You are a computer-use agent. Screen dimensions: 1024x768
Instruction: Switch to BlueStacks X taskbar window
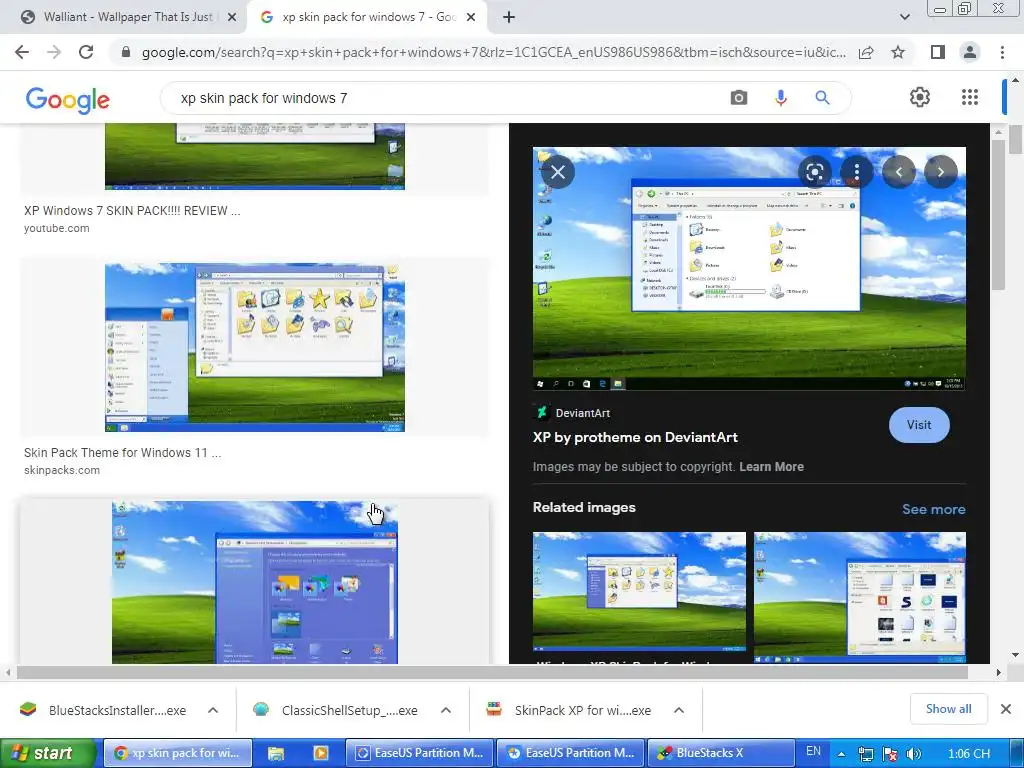[720, 753]
